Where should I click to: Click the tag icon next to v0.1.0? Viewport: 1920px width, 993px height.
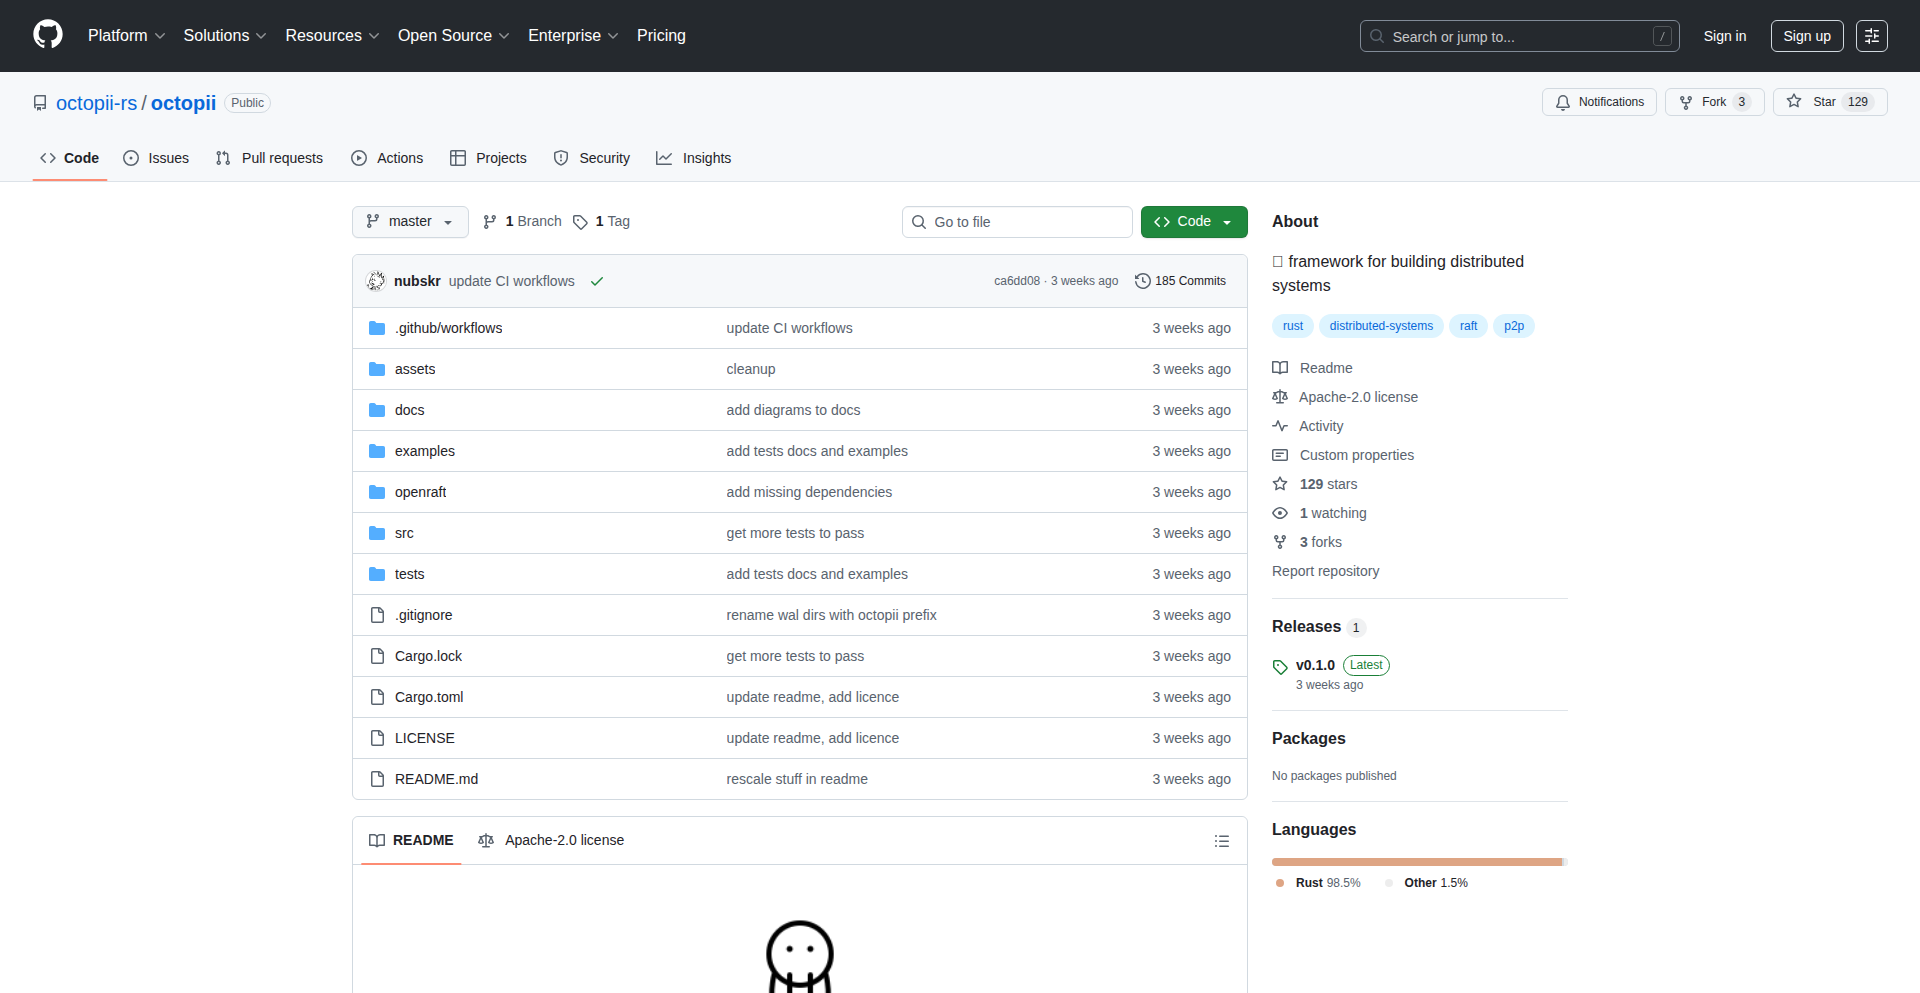point(1280,666)
